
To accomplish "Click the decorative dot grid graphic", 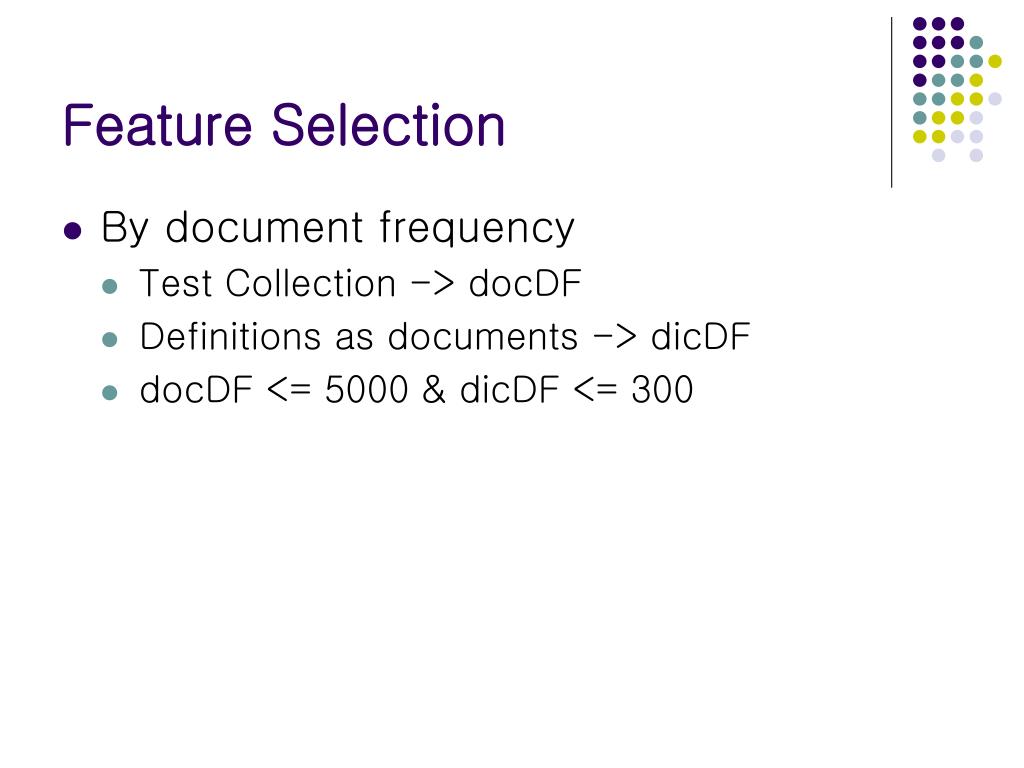I will coord(957,89).
